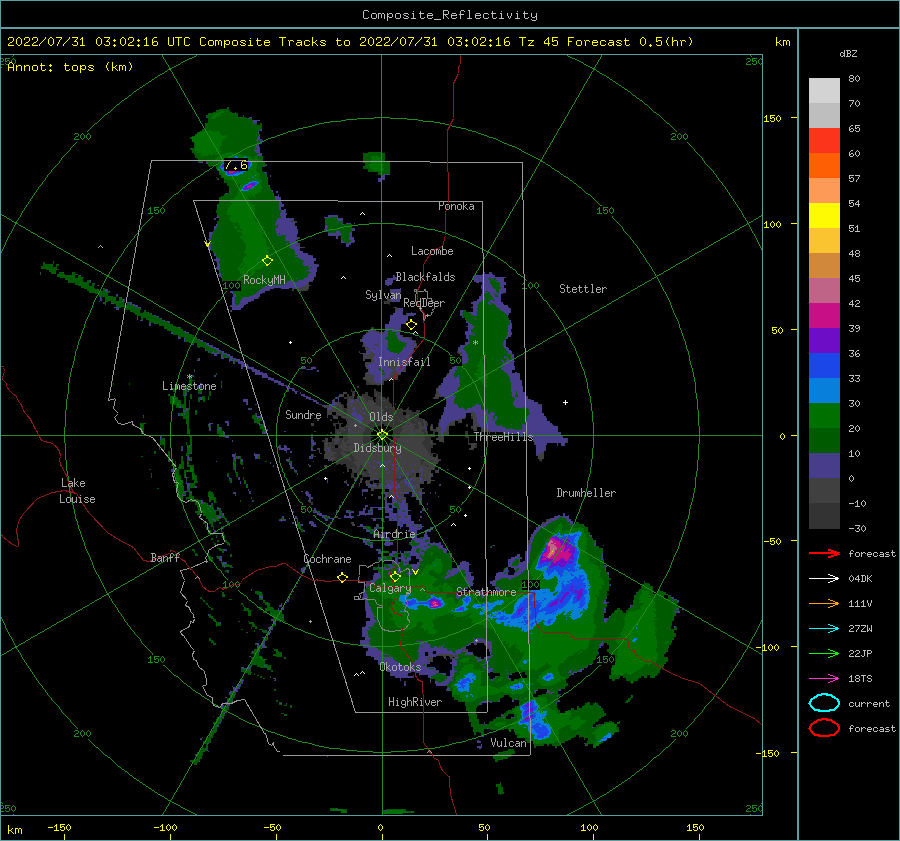Click radar center diamond between Olds and Didsbury
Screen dimensions: 900x841
click(x=382, y=435)
